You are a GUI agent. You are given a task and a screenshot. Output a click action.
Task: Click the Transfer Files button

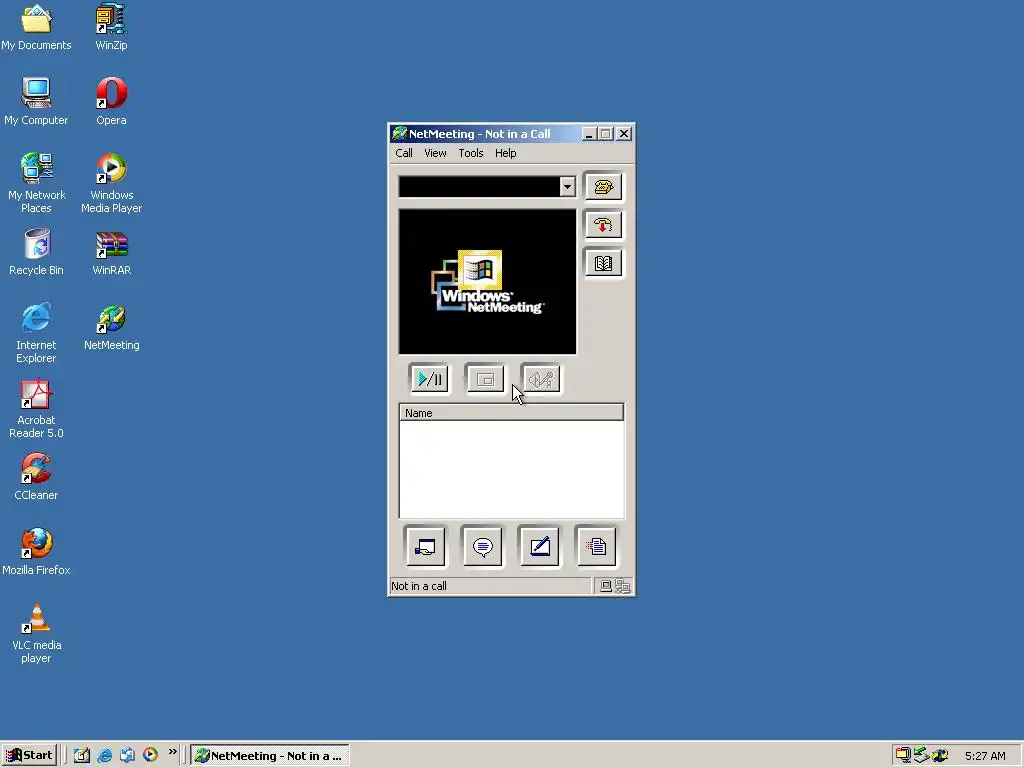pyautogui.click(x=596, y=547)
